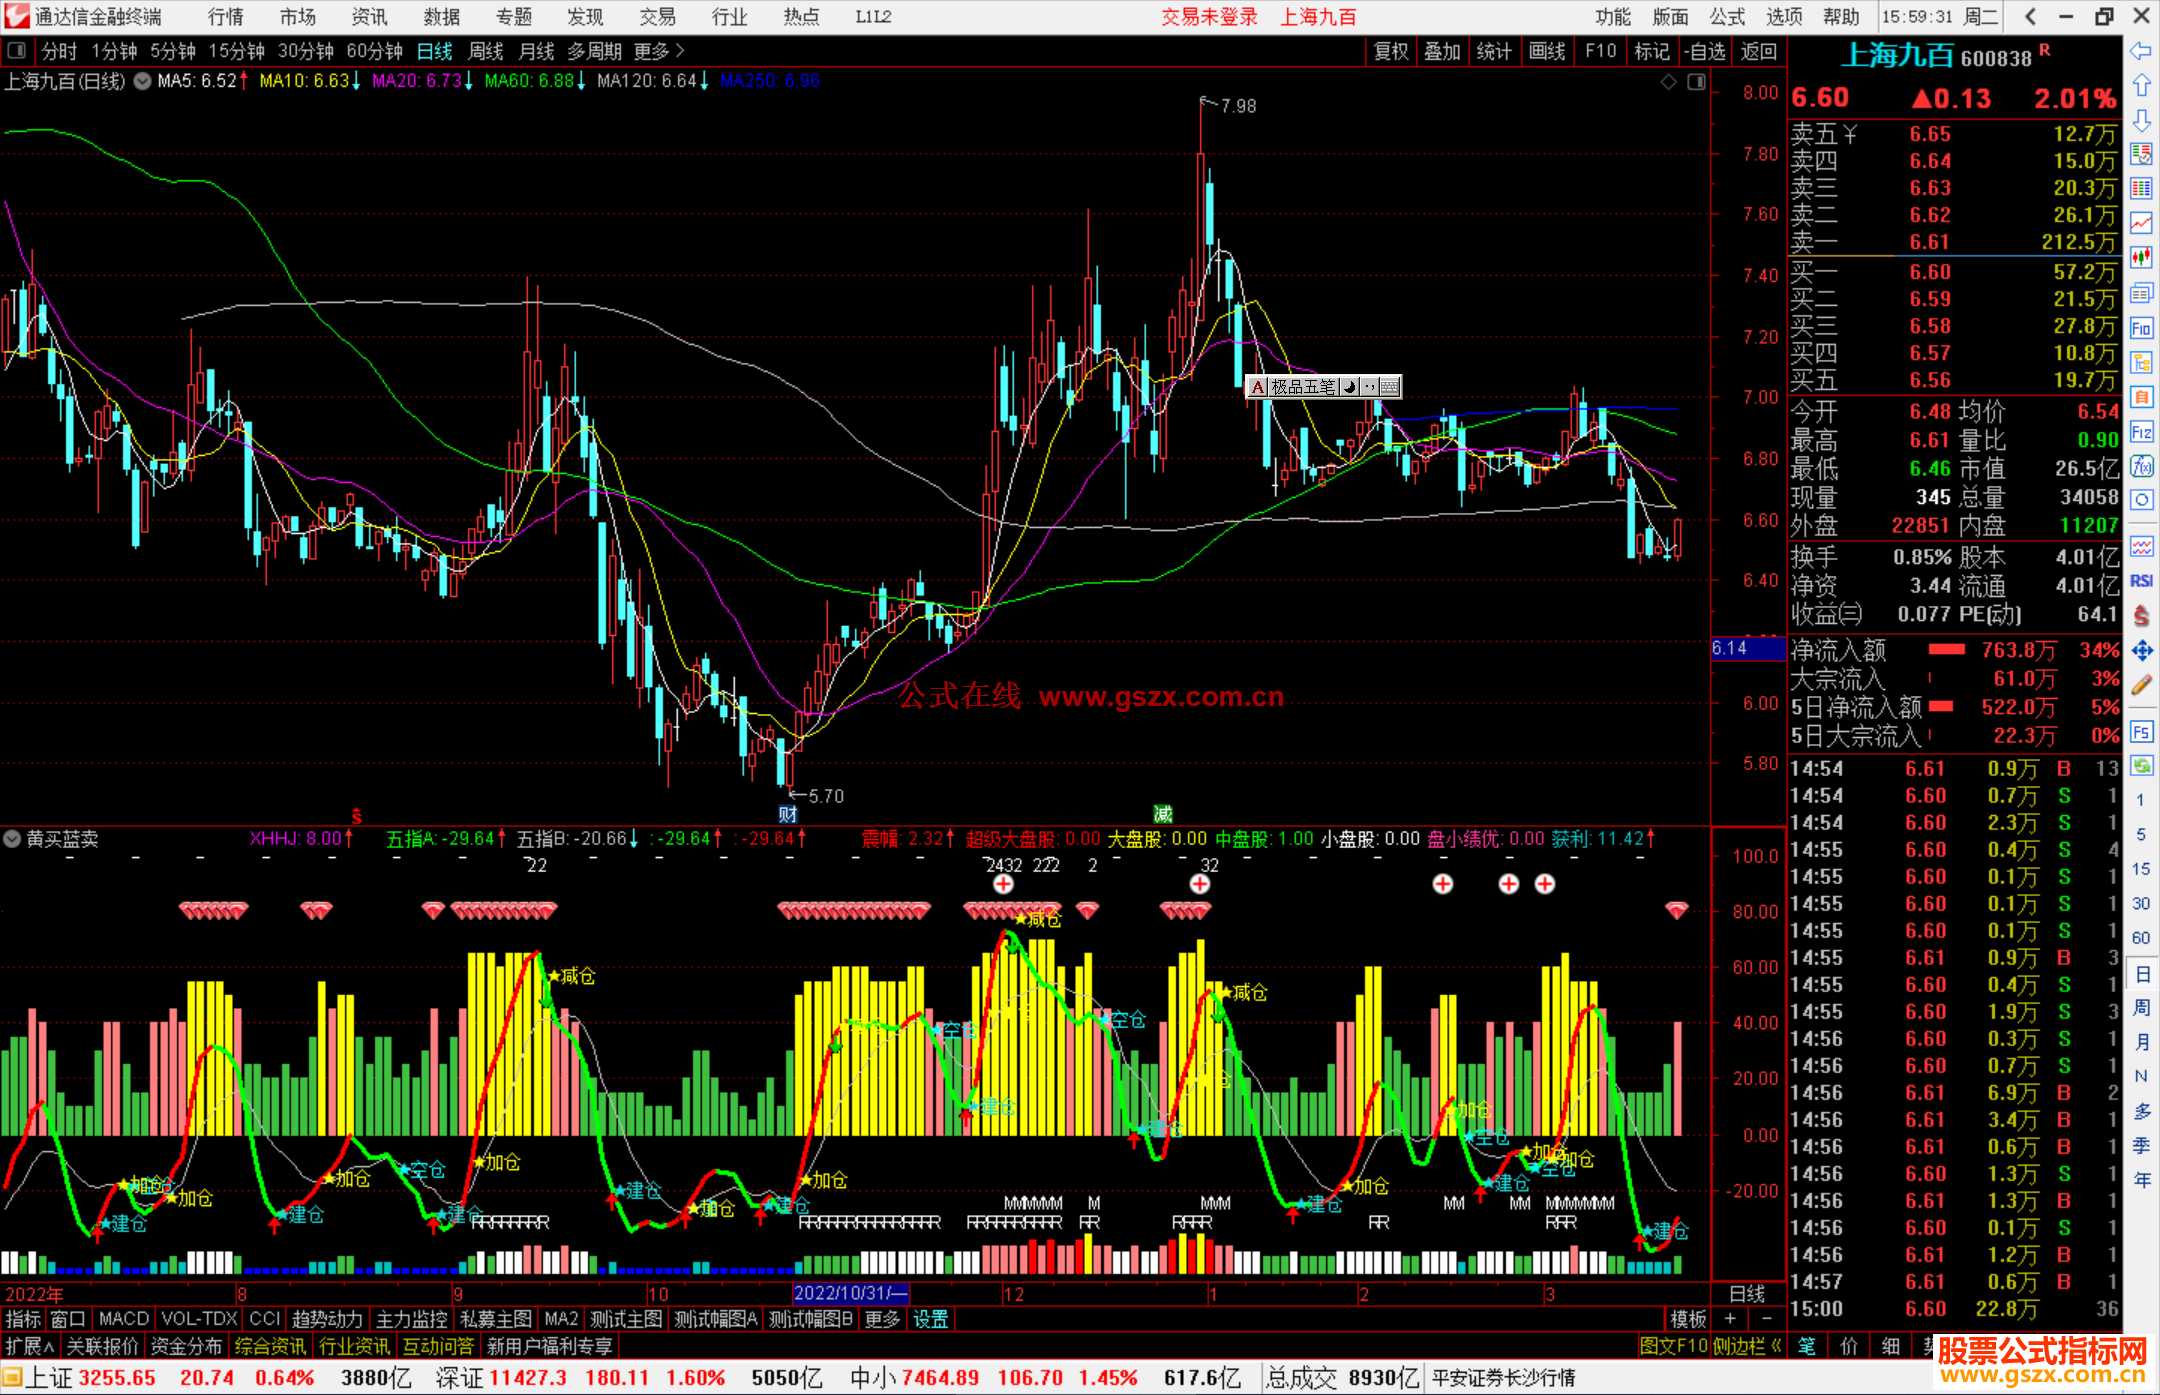Expand the 扩展 panel at bottom left
Viewport: 2160px width, 1395px height.
coord(29,1346)
